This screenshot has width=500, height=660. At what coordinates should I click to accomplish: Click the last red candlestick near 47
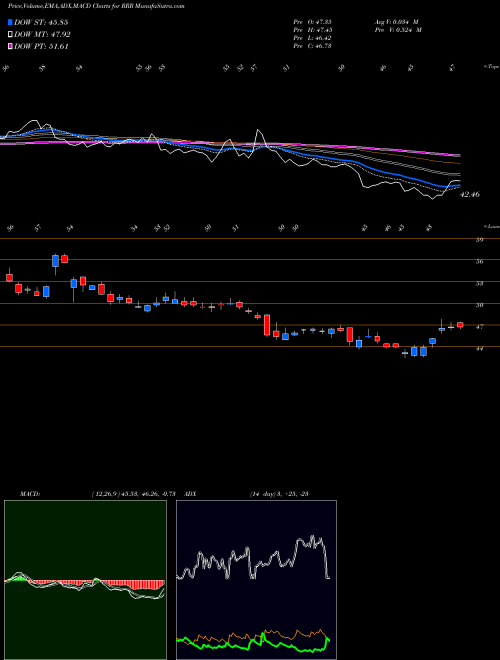(x=460, y=325)
